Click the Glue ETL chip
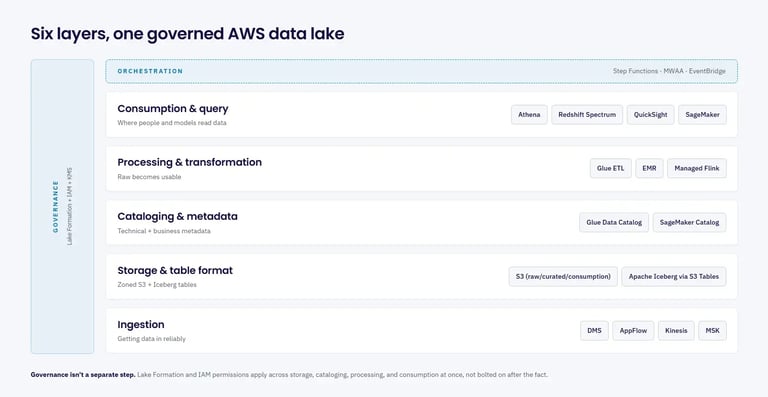This screenshot has width=768, height=397. coord(611,168)
